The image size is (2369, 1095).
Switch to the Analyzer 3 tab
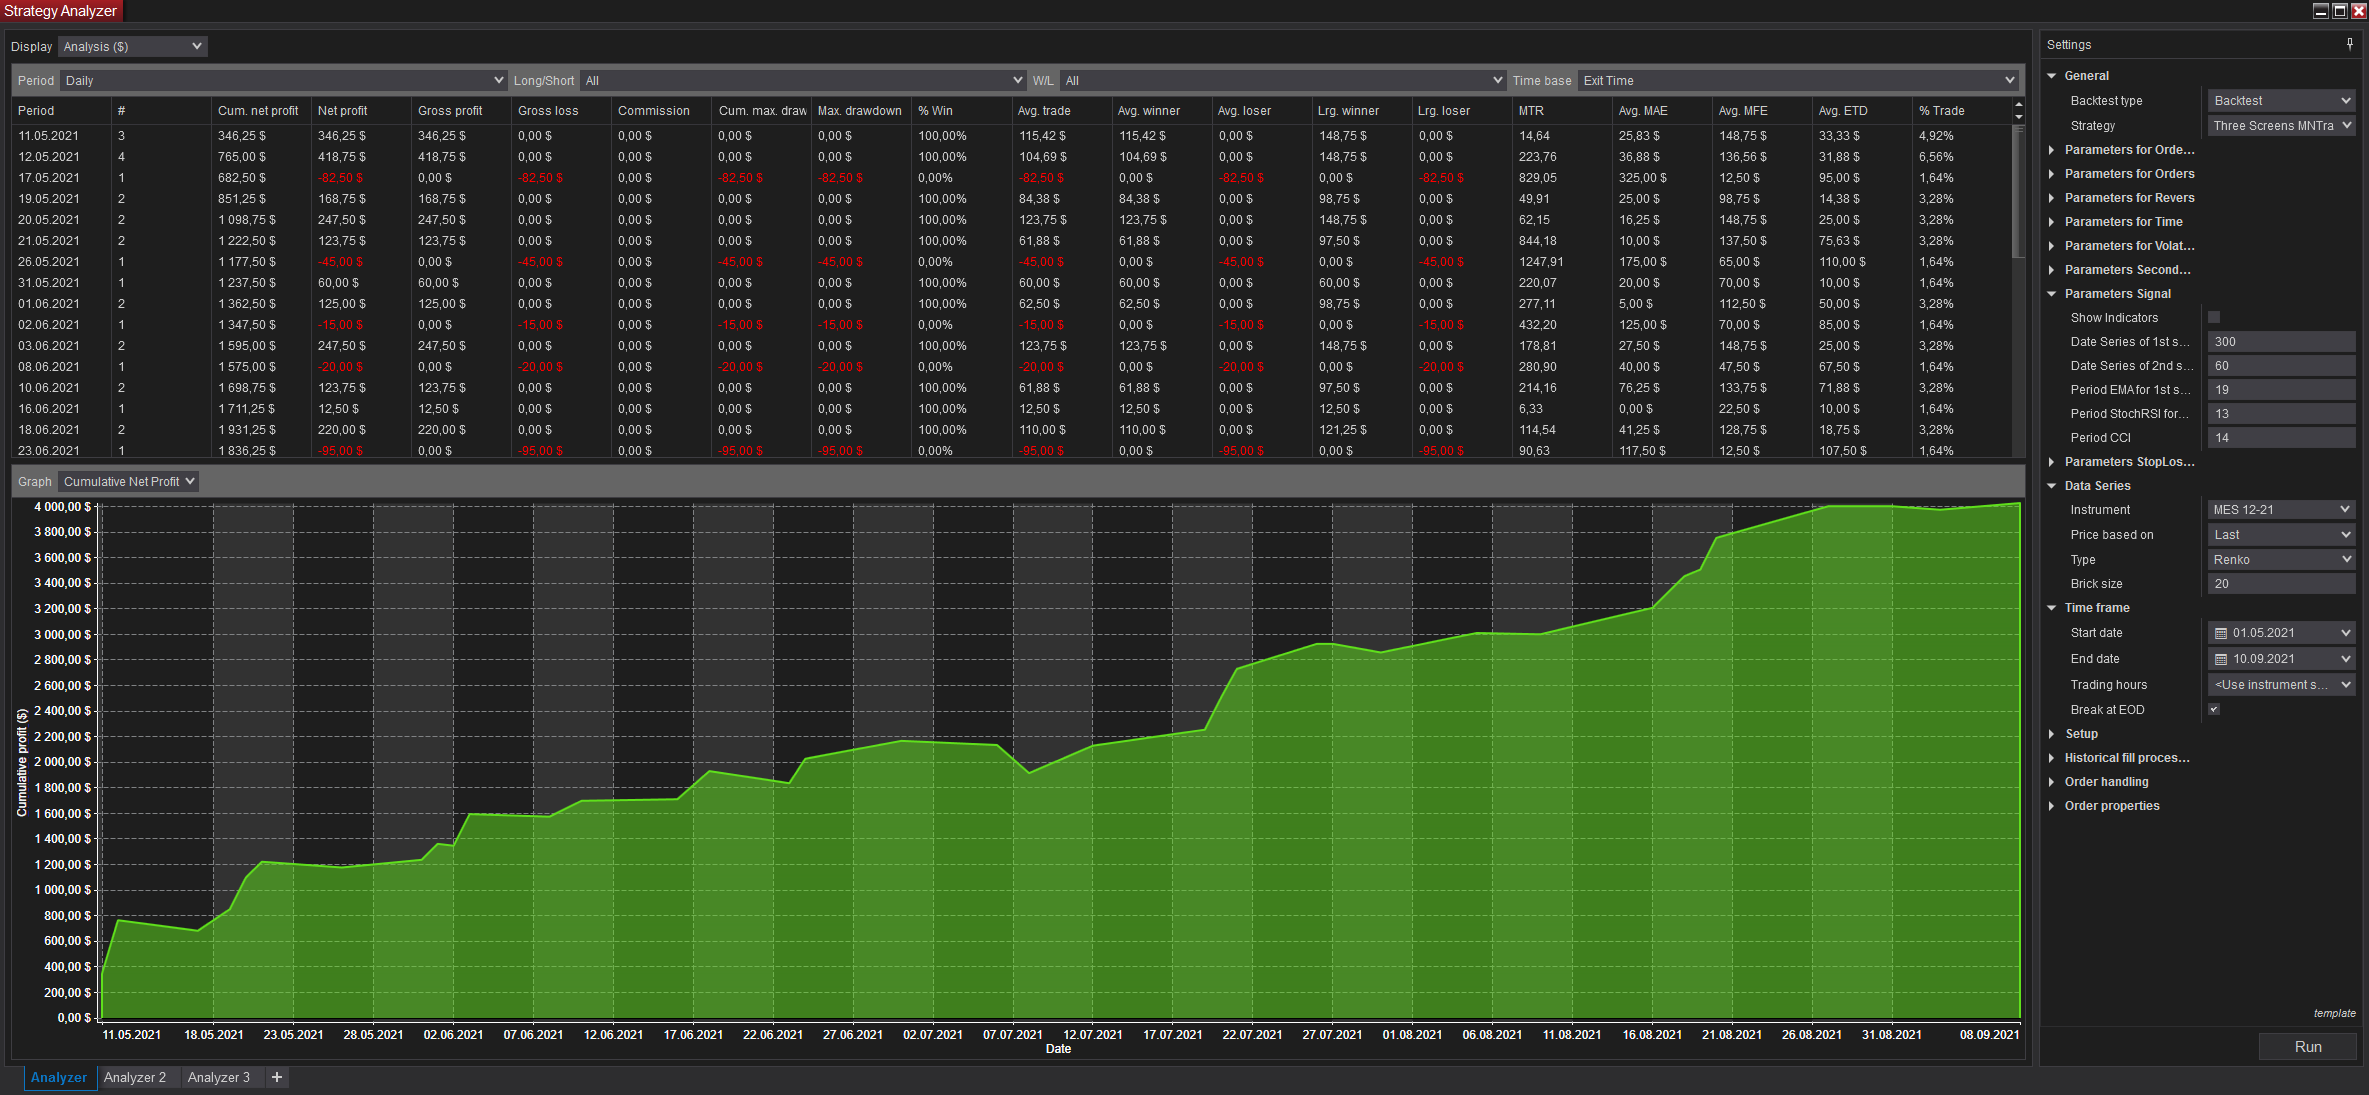point(219,1077)
